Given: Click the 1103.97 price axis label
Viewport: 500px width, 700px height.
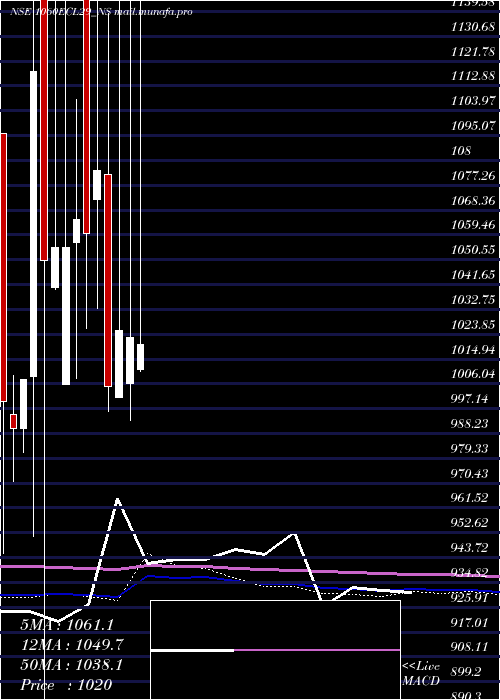Looking at the screenshot, I should pyautogui.click(x=473, y=101).
